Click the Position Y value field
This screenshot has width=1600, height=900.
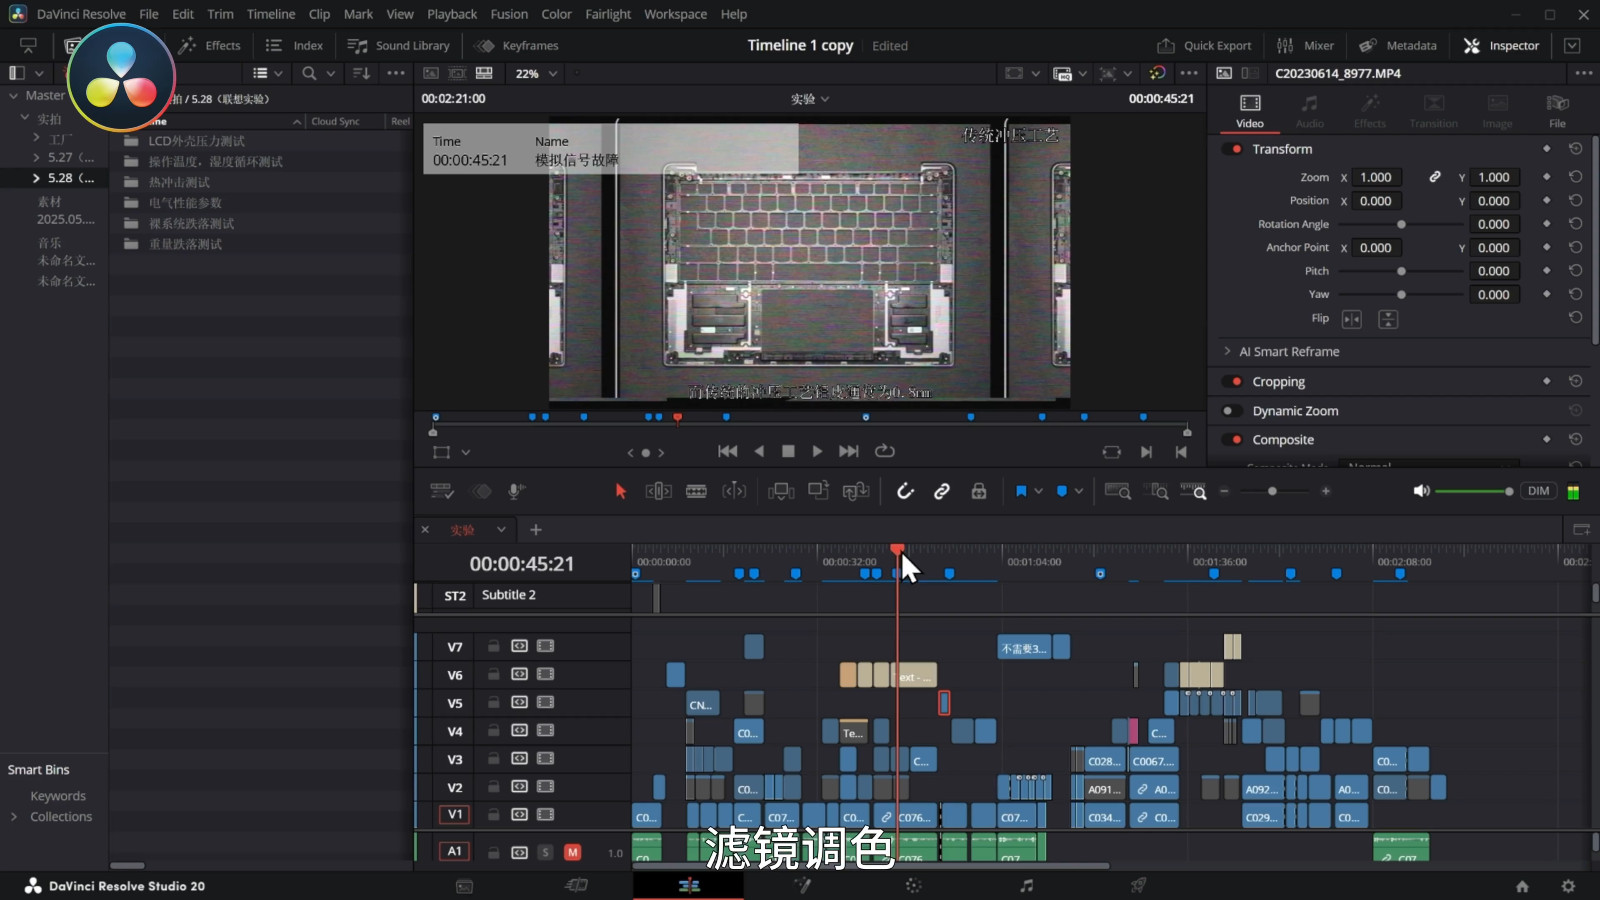click(x=1494, y=201)
